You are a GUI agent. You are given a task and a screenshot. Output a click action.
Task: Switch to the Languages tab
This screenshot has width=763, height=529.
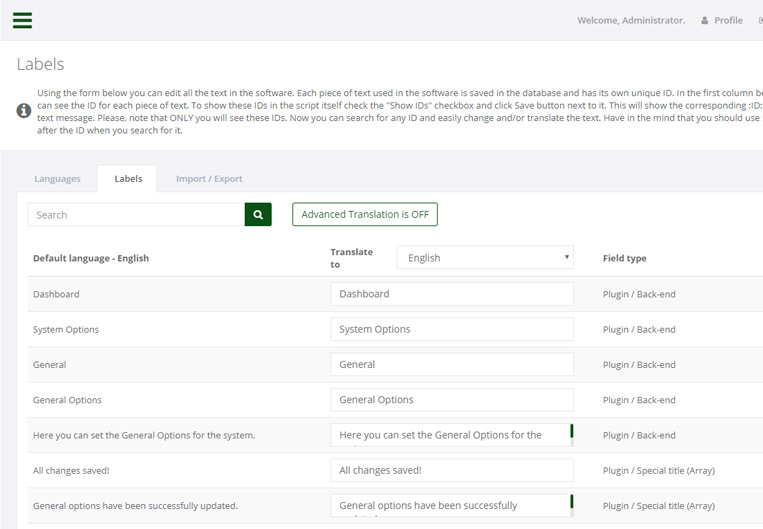coord(57,179)
